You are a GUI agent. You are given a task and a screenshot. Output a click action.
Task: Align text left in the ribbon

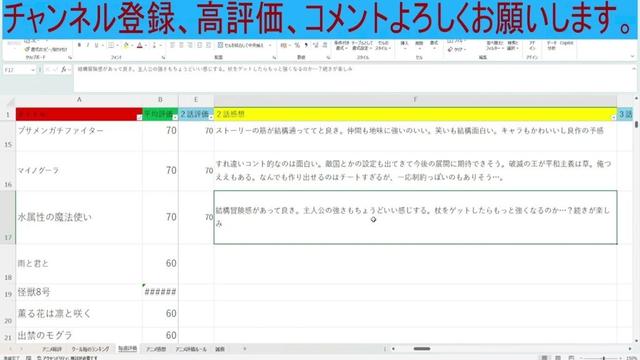pyautogui.click(x=172, y=45)
